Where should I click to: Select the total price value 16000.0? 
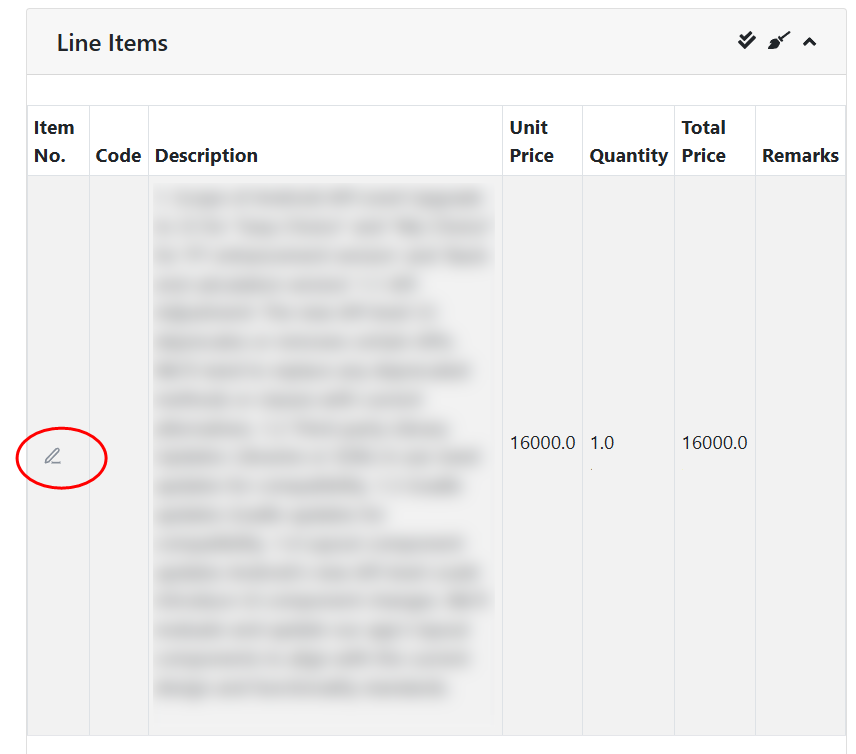714,443
